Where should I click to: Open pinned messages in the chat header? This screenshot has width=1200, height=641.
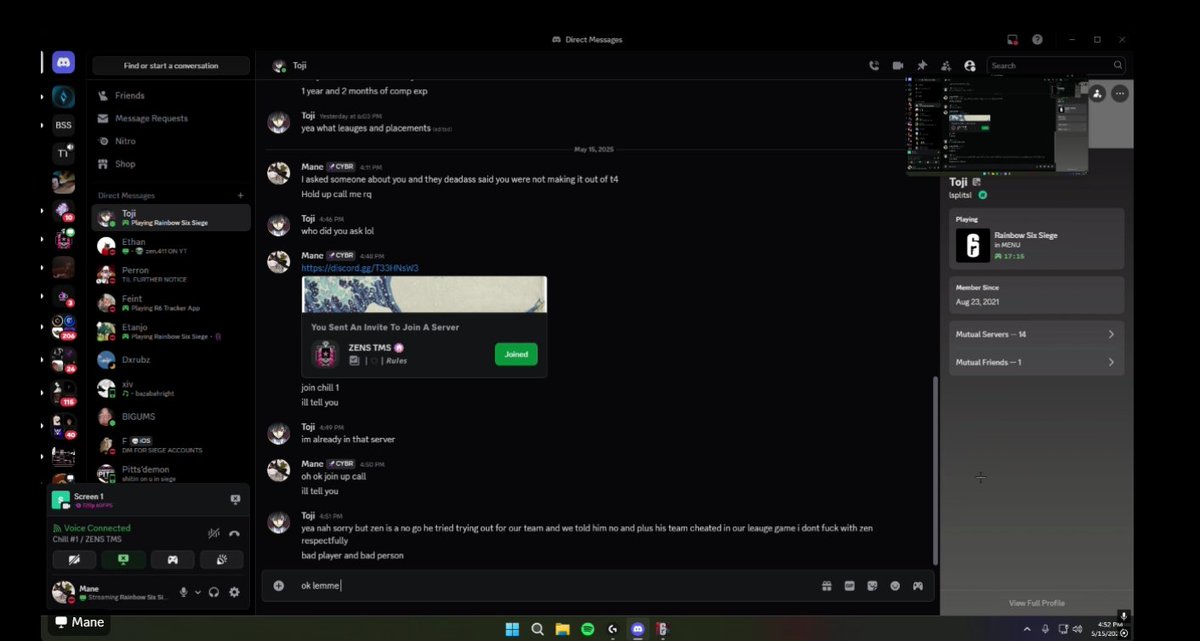point(922,66)
